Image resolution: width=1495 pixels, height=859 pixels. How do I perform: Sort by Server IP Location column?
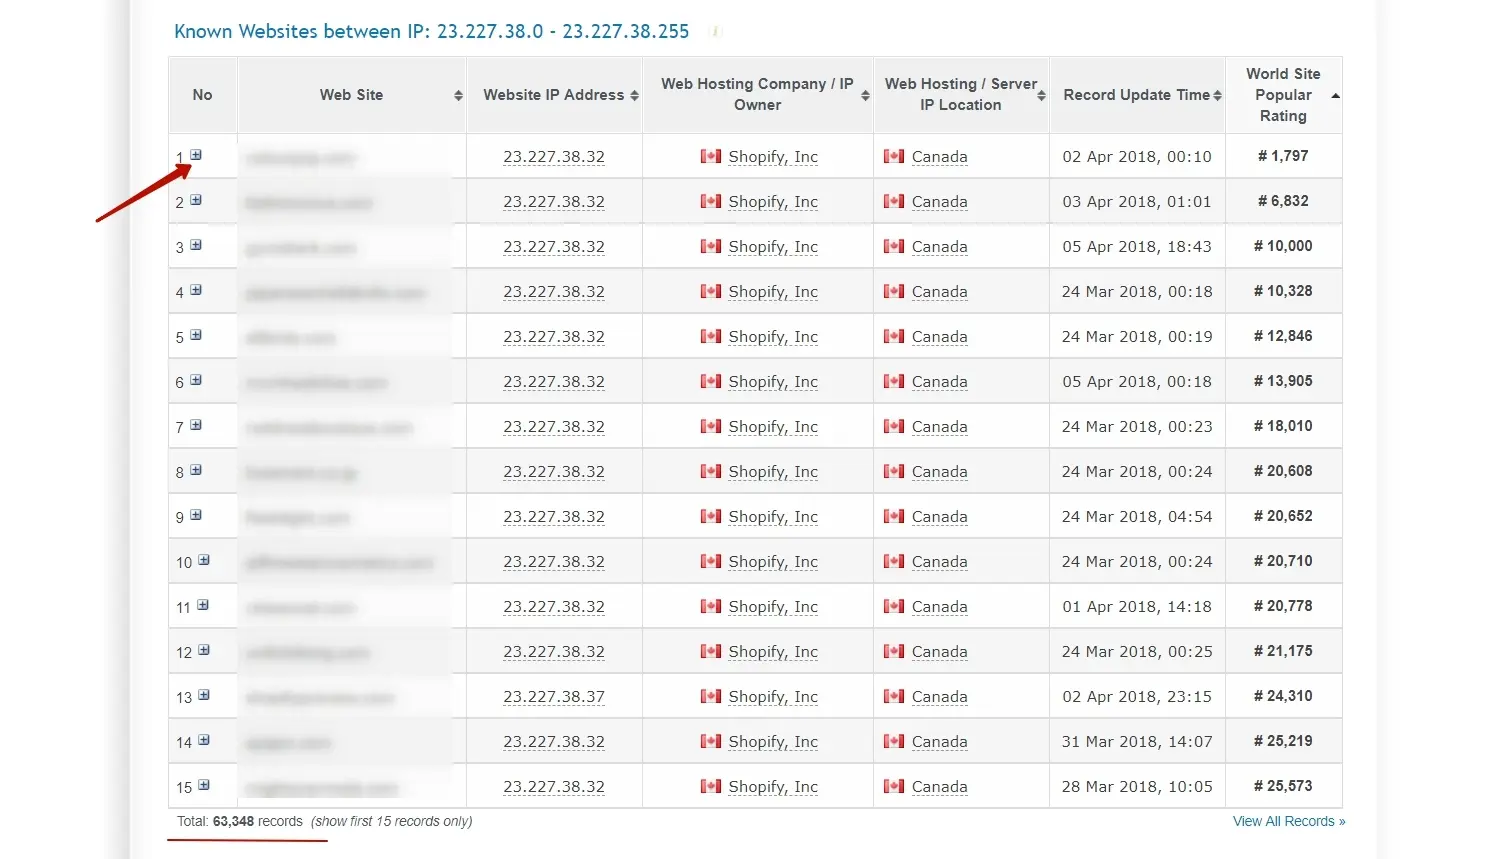pos(1041,96)
